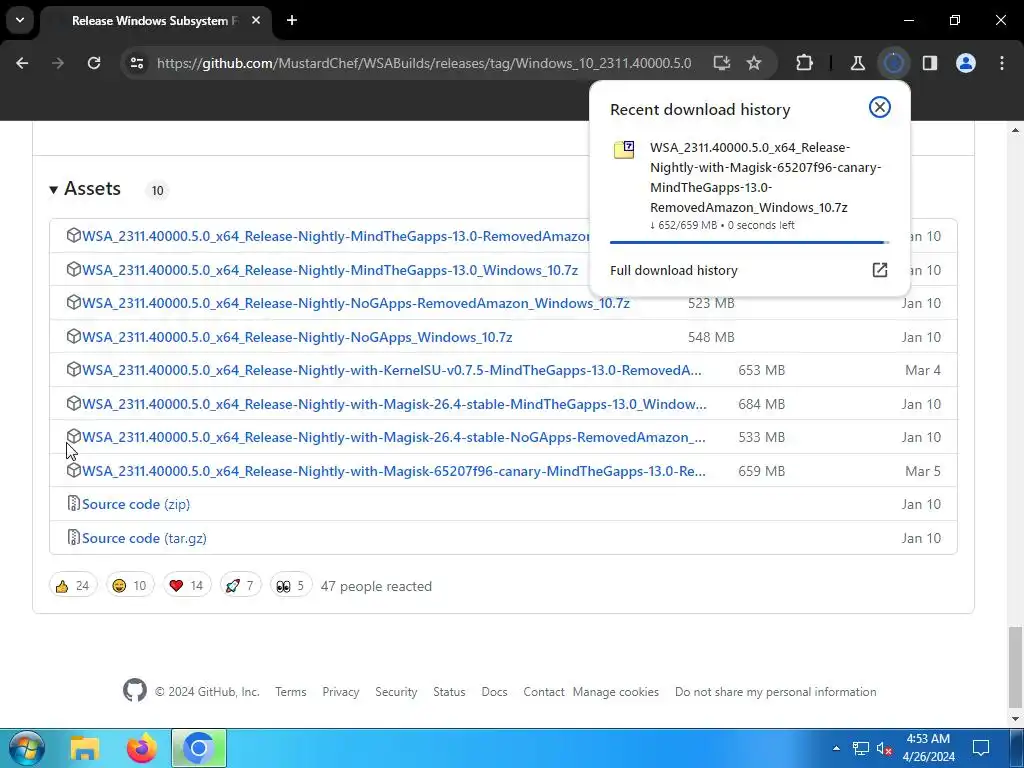This screenshot has width=1024, height=768.
Task: Collapse the Assets section
Action: point(85,189)
